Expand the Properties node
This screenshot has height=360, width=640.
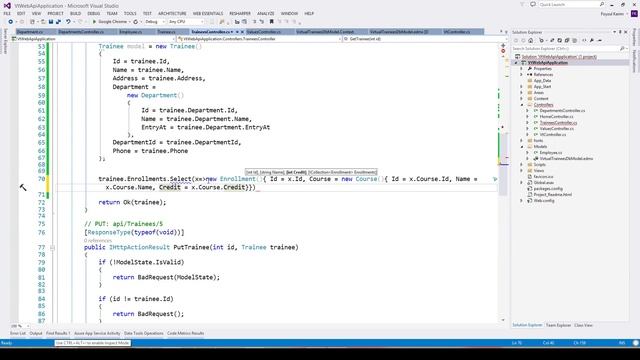pos(521,69)
